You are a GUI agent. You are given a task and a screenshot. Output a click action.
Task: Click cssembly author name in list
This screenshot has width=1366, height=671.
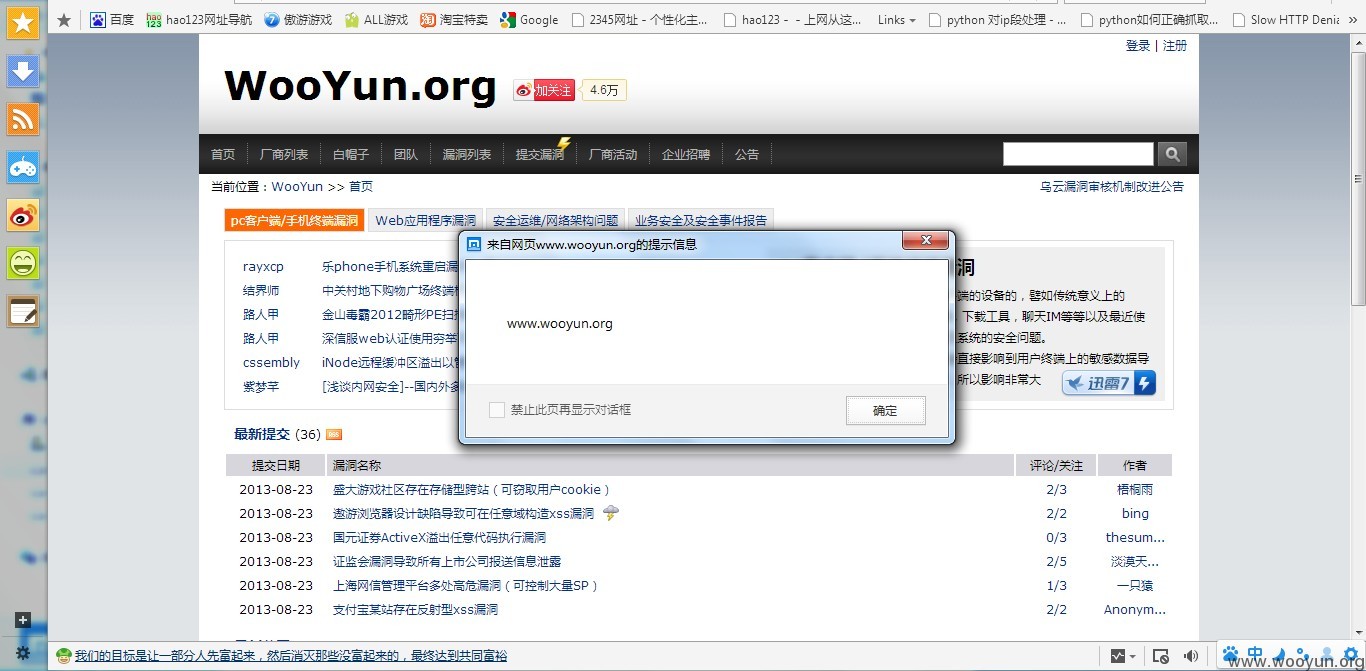[x=271, y=362]
